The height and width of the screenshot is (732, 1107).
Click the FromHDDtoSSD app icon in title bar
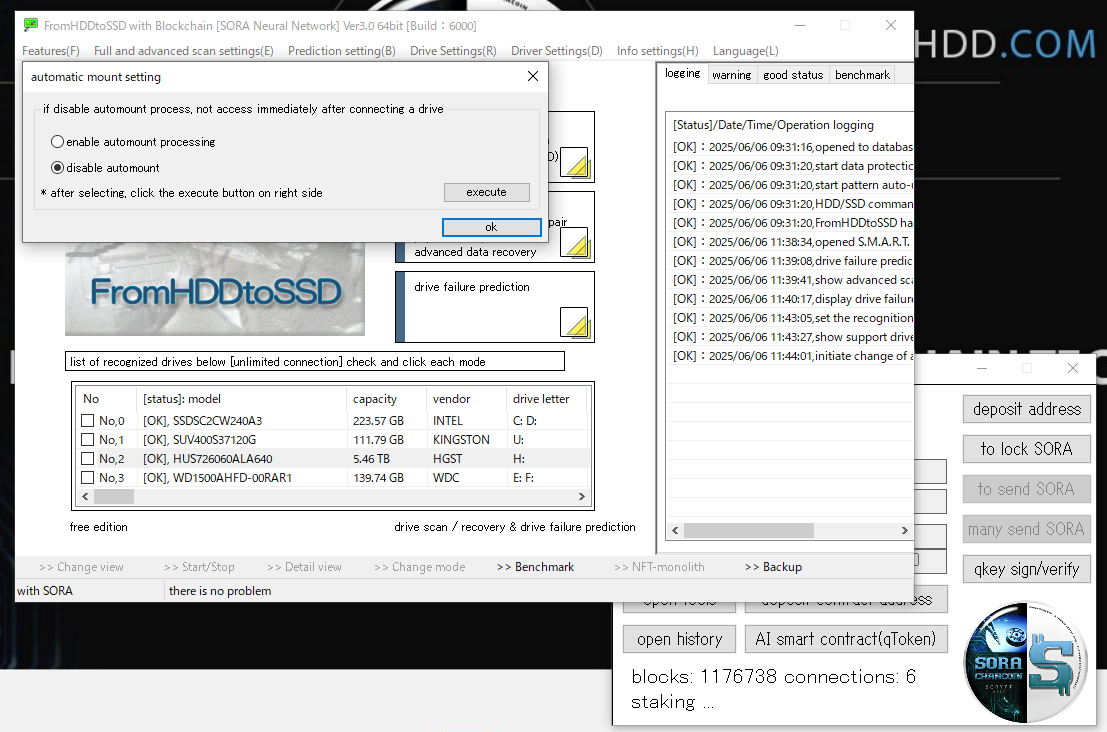point(30,25)
